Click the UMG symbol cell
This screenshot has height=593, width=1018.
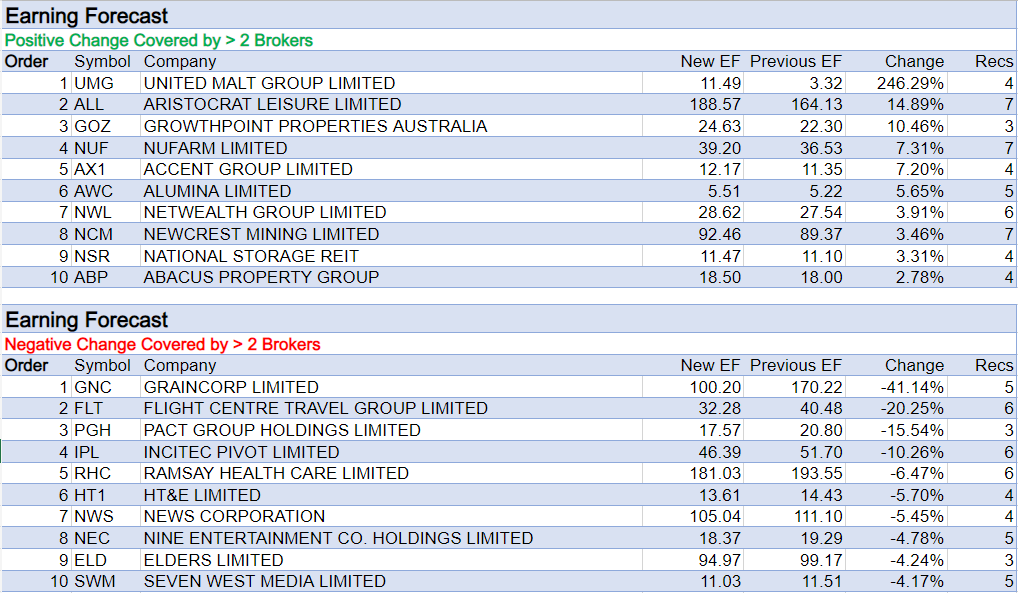94,83
